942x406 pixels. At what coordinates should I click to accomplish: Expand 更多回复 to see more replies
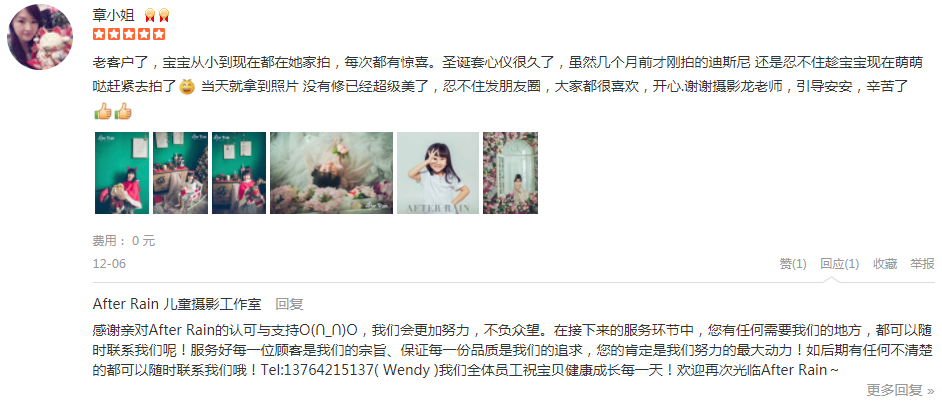[900, 390]
